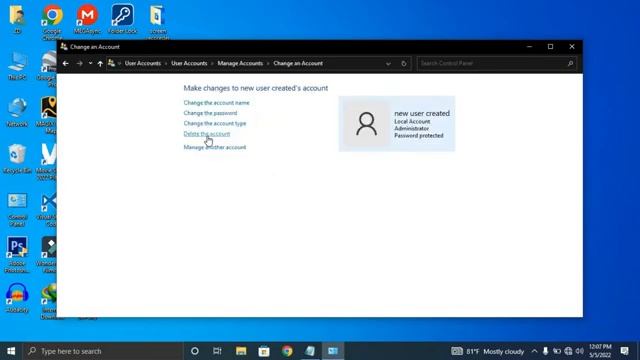Viewport: 640px width, 360px height.
Task: Go to the Manage Accounts breadcrumb
Action: tap(240, 63)
